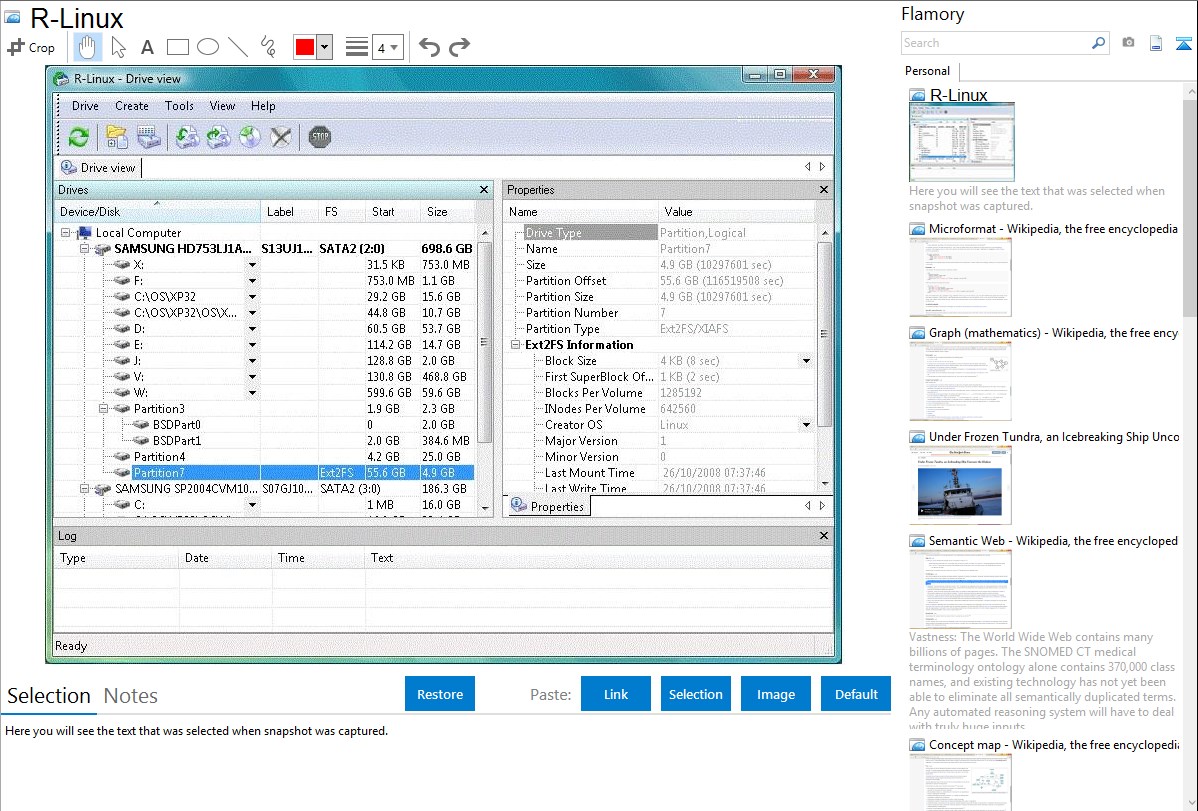This screenshot has height=811, width=1198.
Task: Switch to the Notes tab
Action: pyautogui.click(x=131, y=696)
